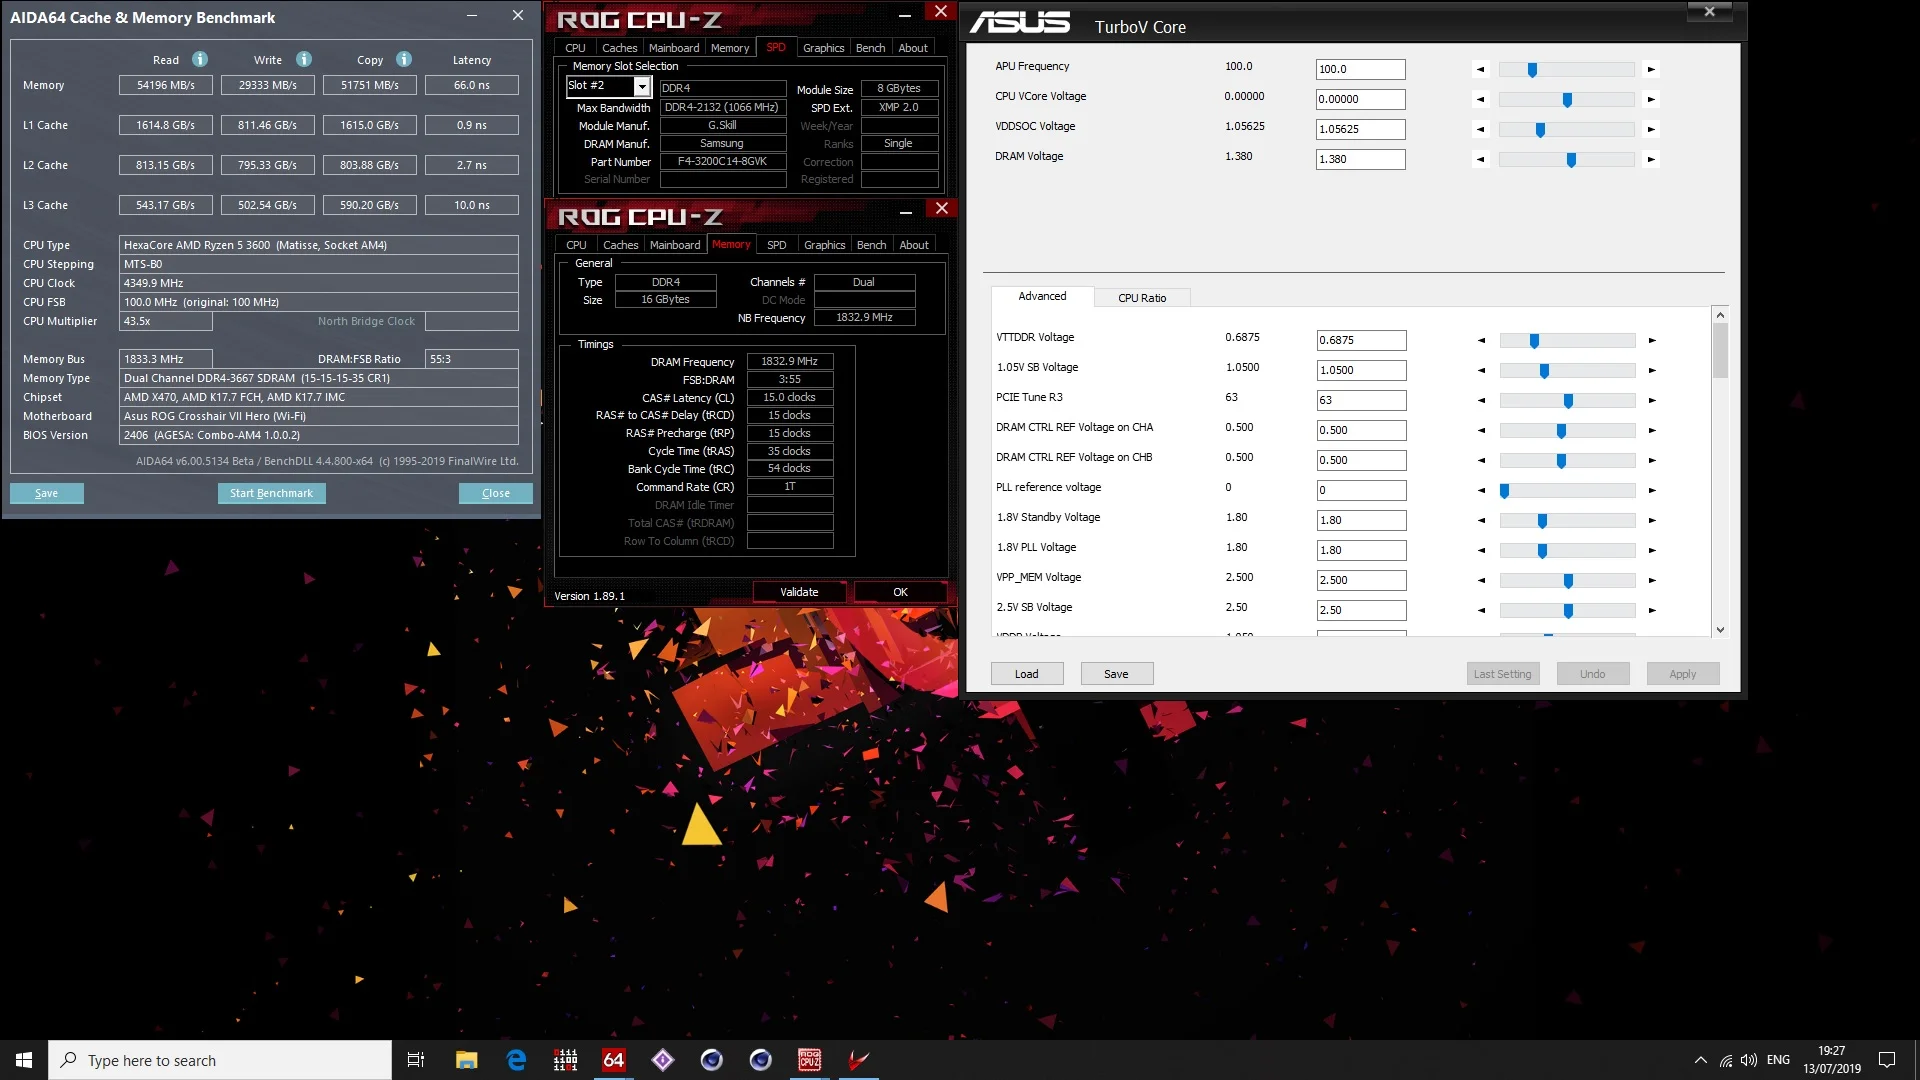
Task: Click Validate in CPU-Z
Action: click(x=799, y=592)
